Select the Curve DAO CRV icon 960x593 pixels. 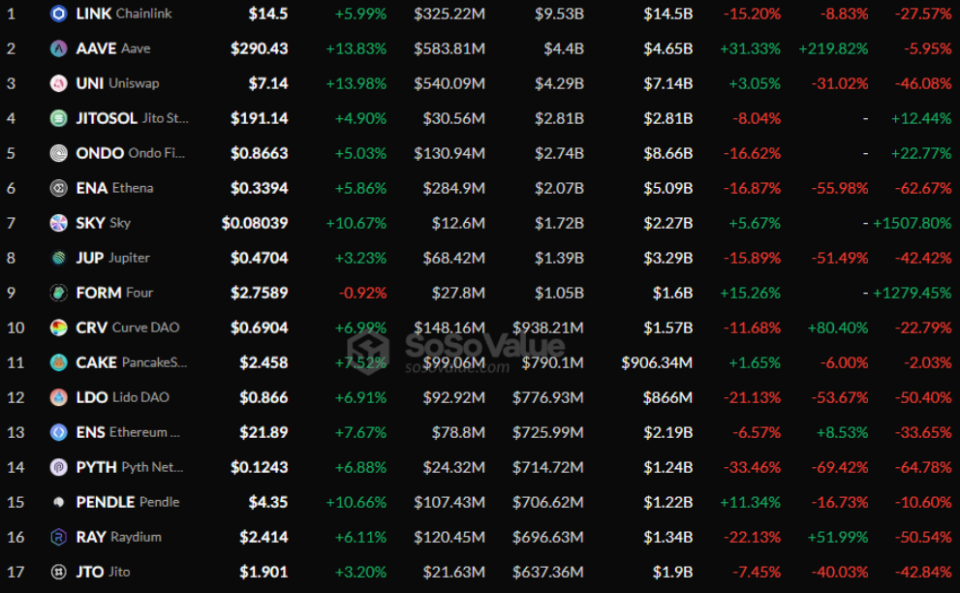pos(58,328)
